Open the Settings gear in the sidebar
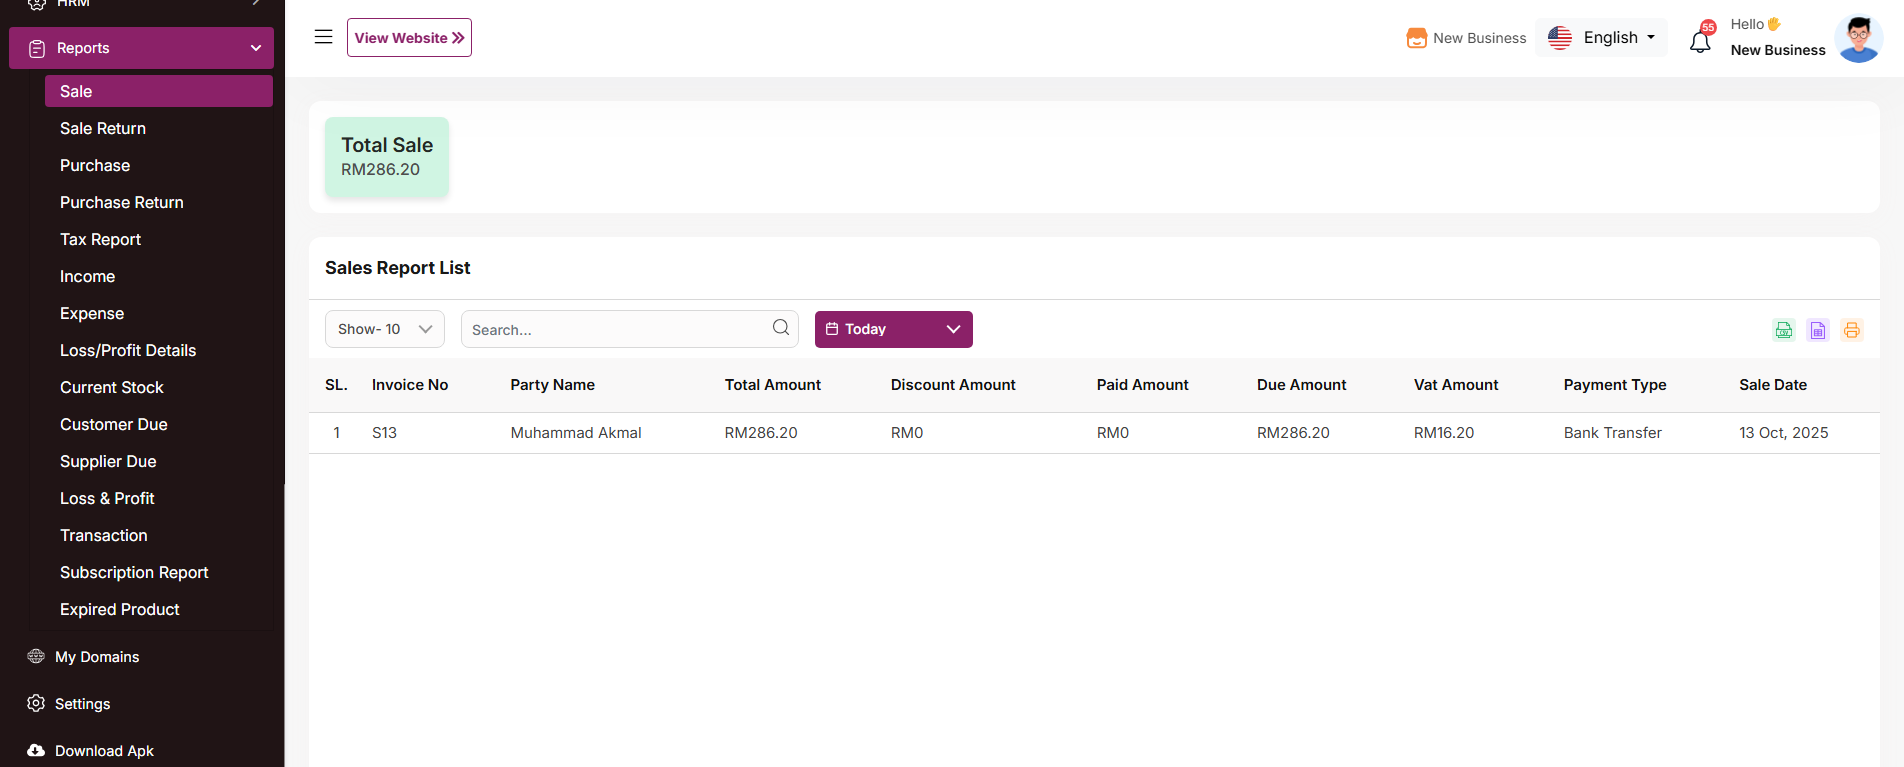The height and width of the screenshot is (767, 1904). 36,703
